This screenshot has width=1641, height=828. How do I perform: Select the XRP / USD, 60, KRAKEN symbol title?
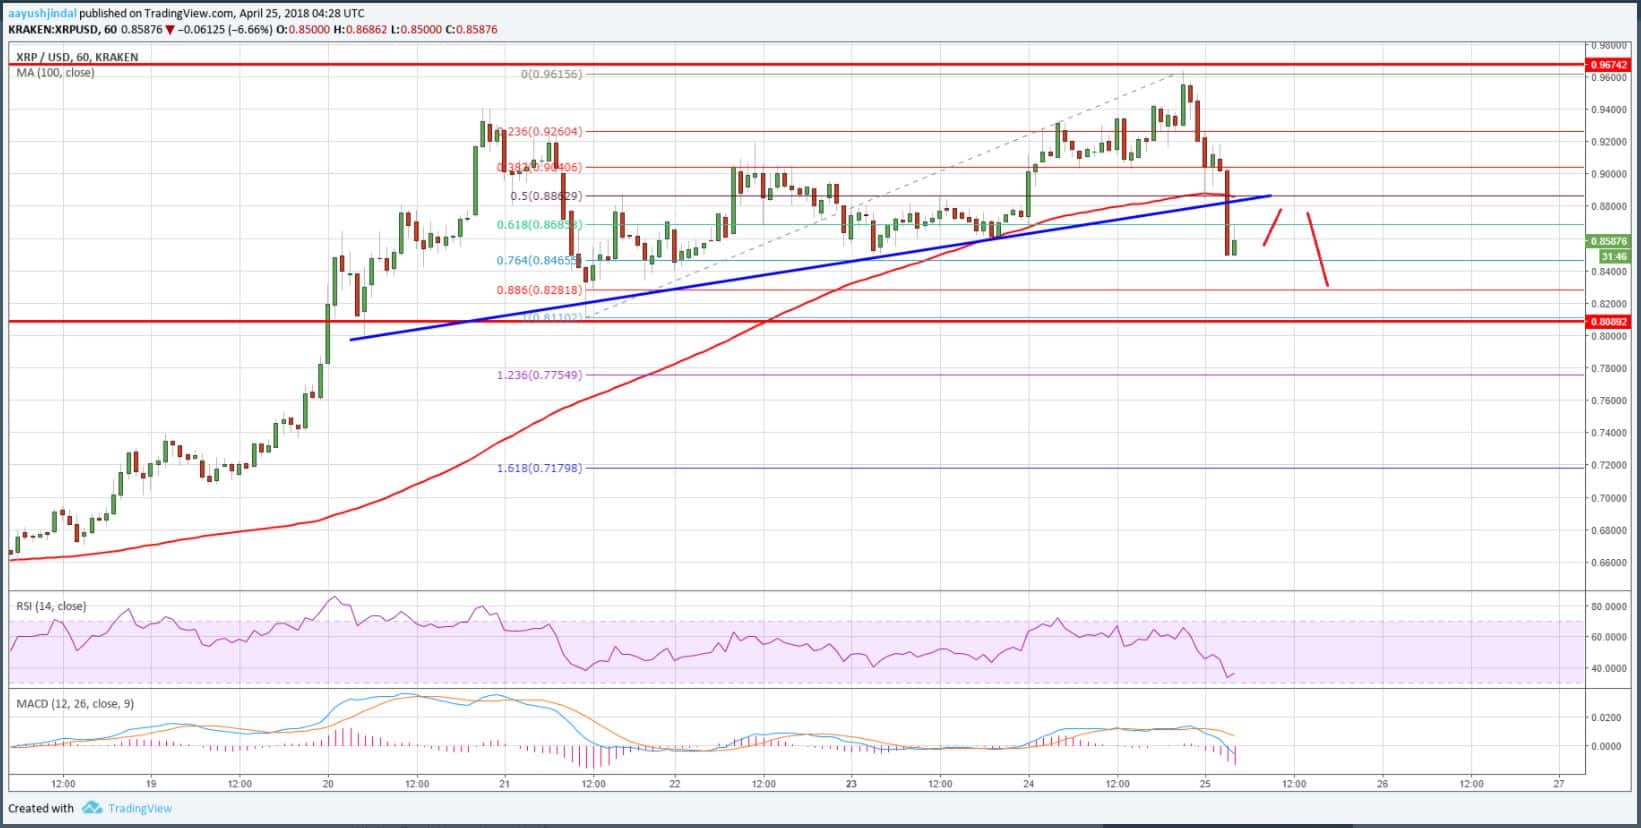click(76, 57)
